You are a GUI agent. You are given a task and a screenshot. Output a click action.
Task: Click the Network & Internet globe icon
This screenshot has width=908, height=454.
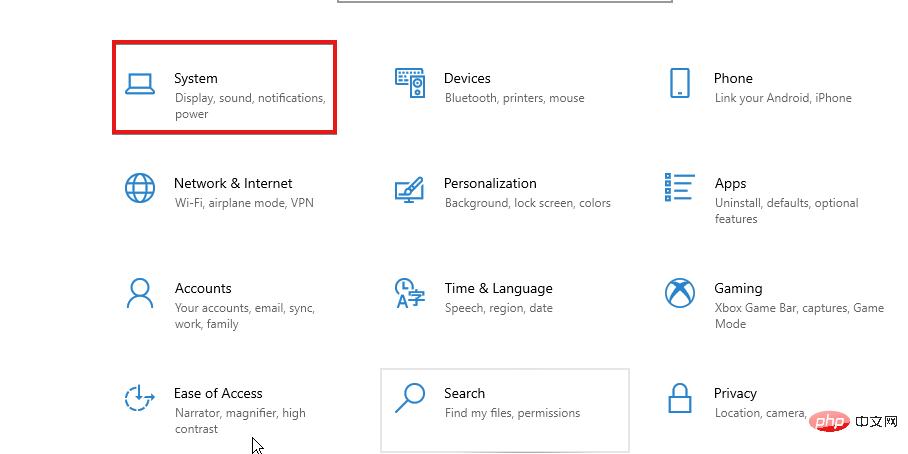(x=140, y=188)
